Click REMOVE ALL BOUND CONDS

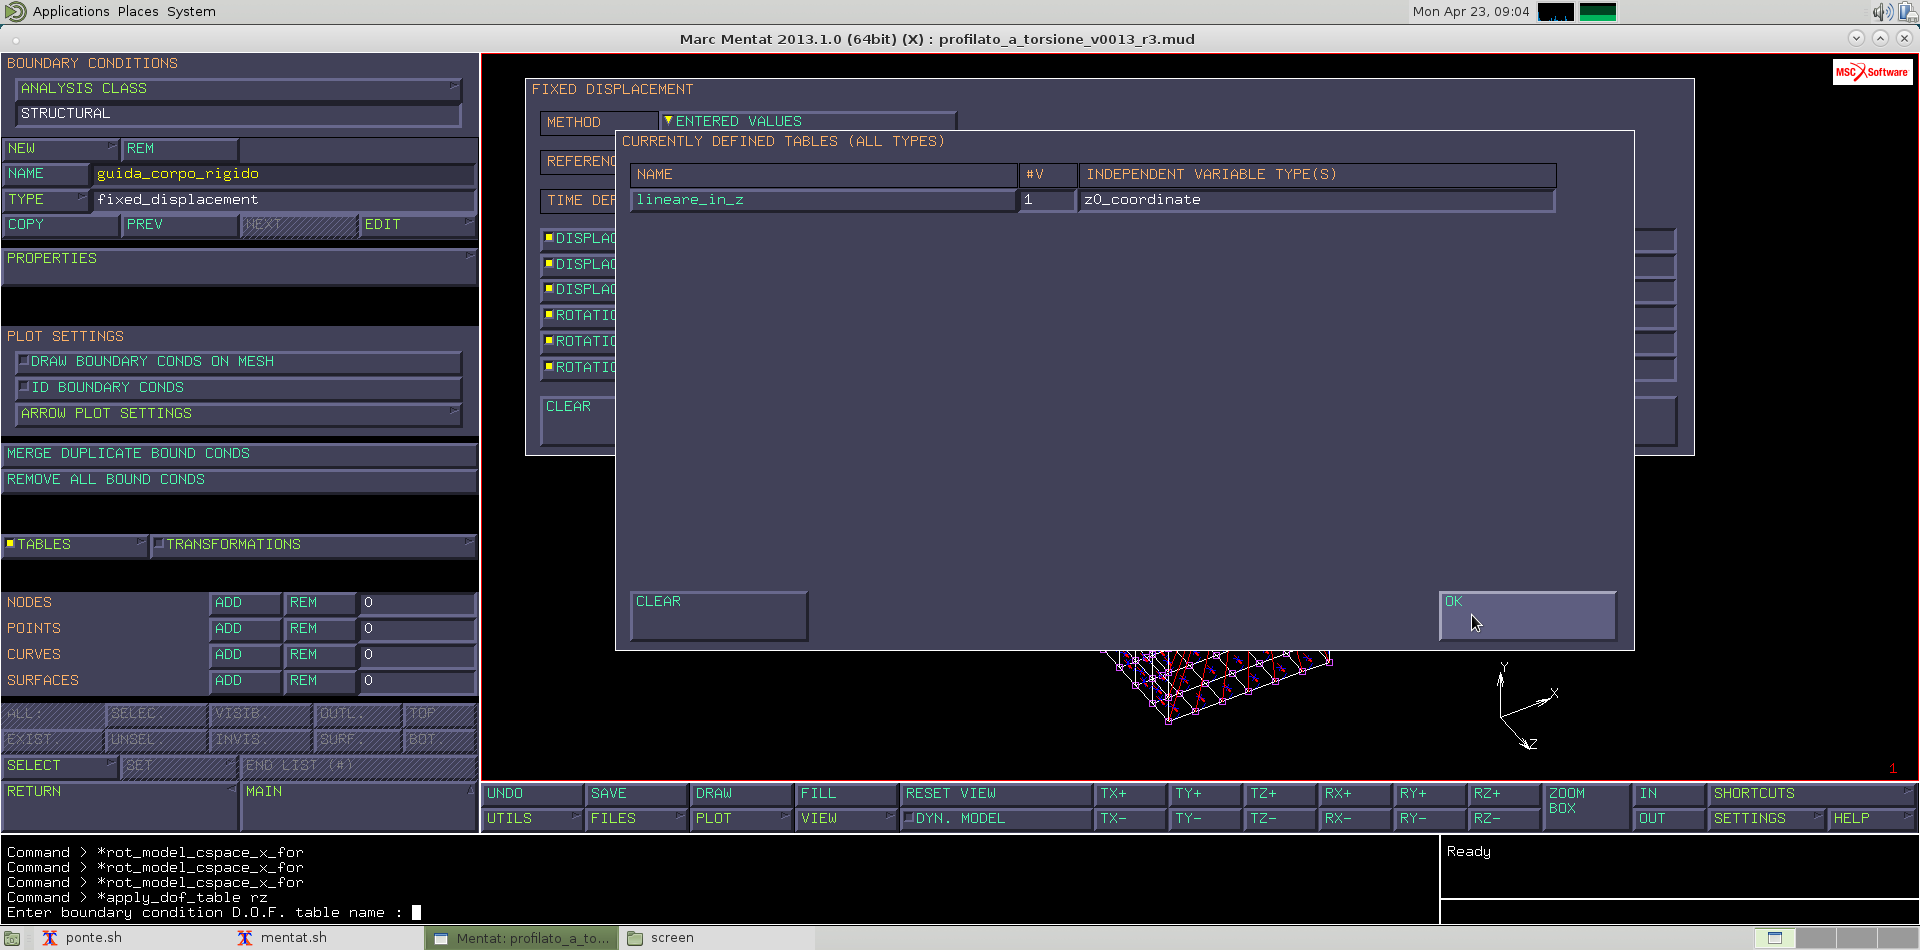pos(239,480)
